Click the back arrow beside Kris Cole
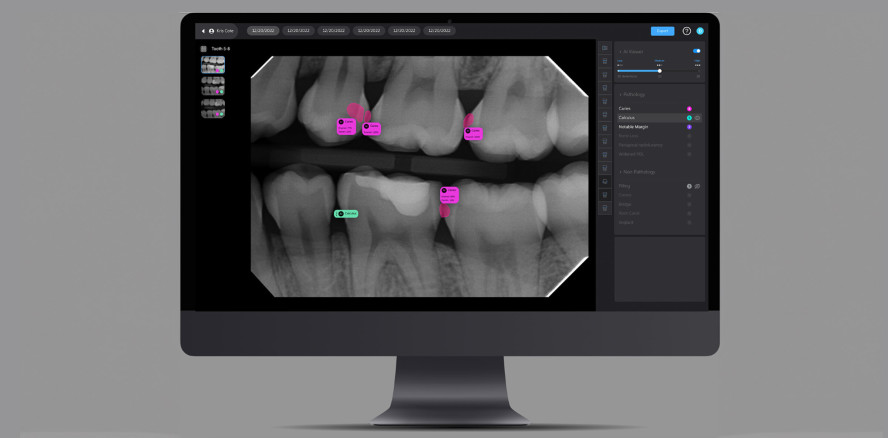 203,31
